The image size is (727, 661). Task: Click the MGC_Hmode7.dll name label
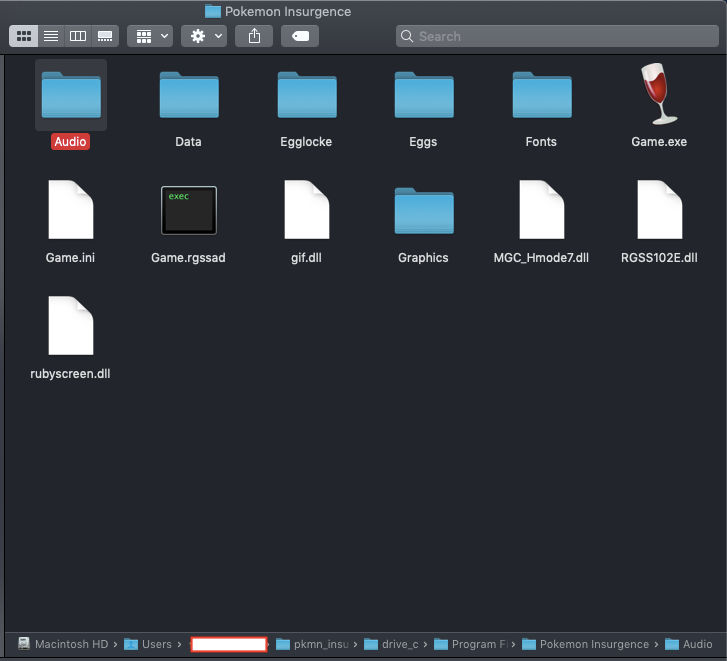pyautogui.click(x=541, y=258)
